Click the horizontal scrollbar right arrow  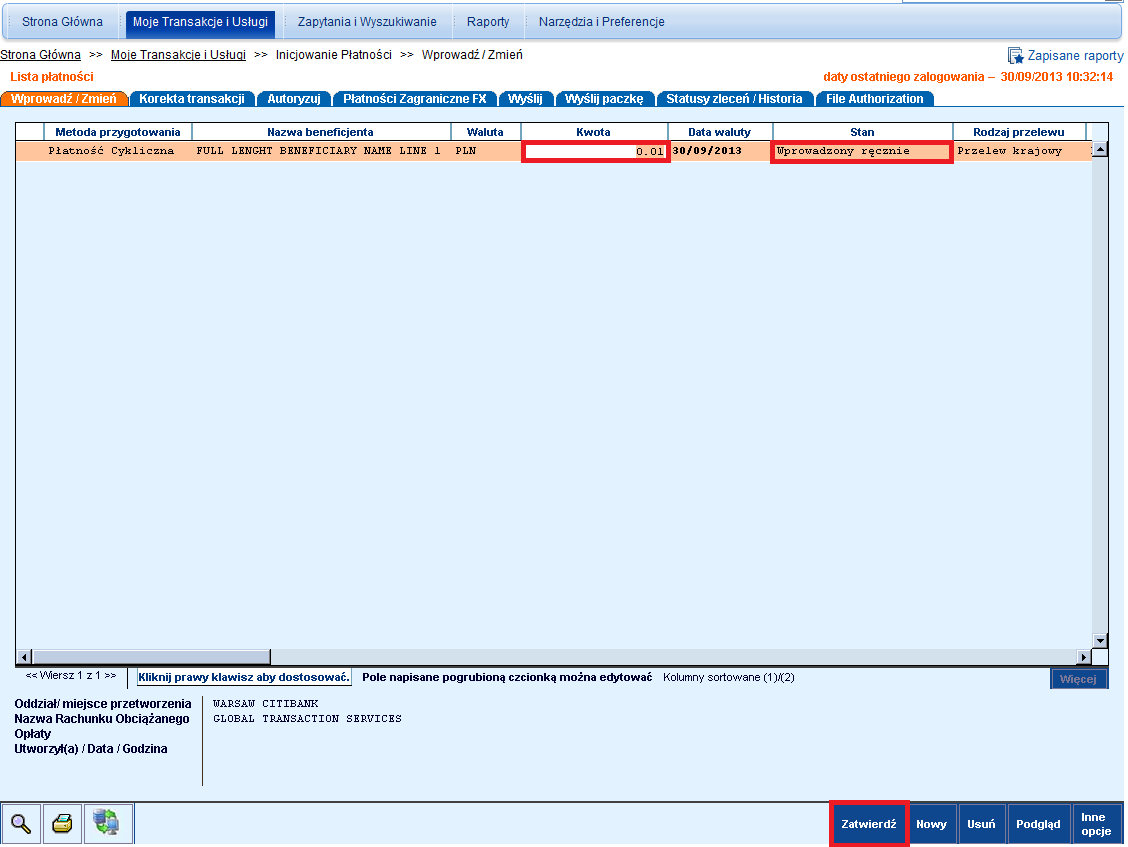(x=1083, y=656)
